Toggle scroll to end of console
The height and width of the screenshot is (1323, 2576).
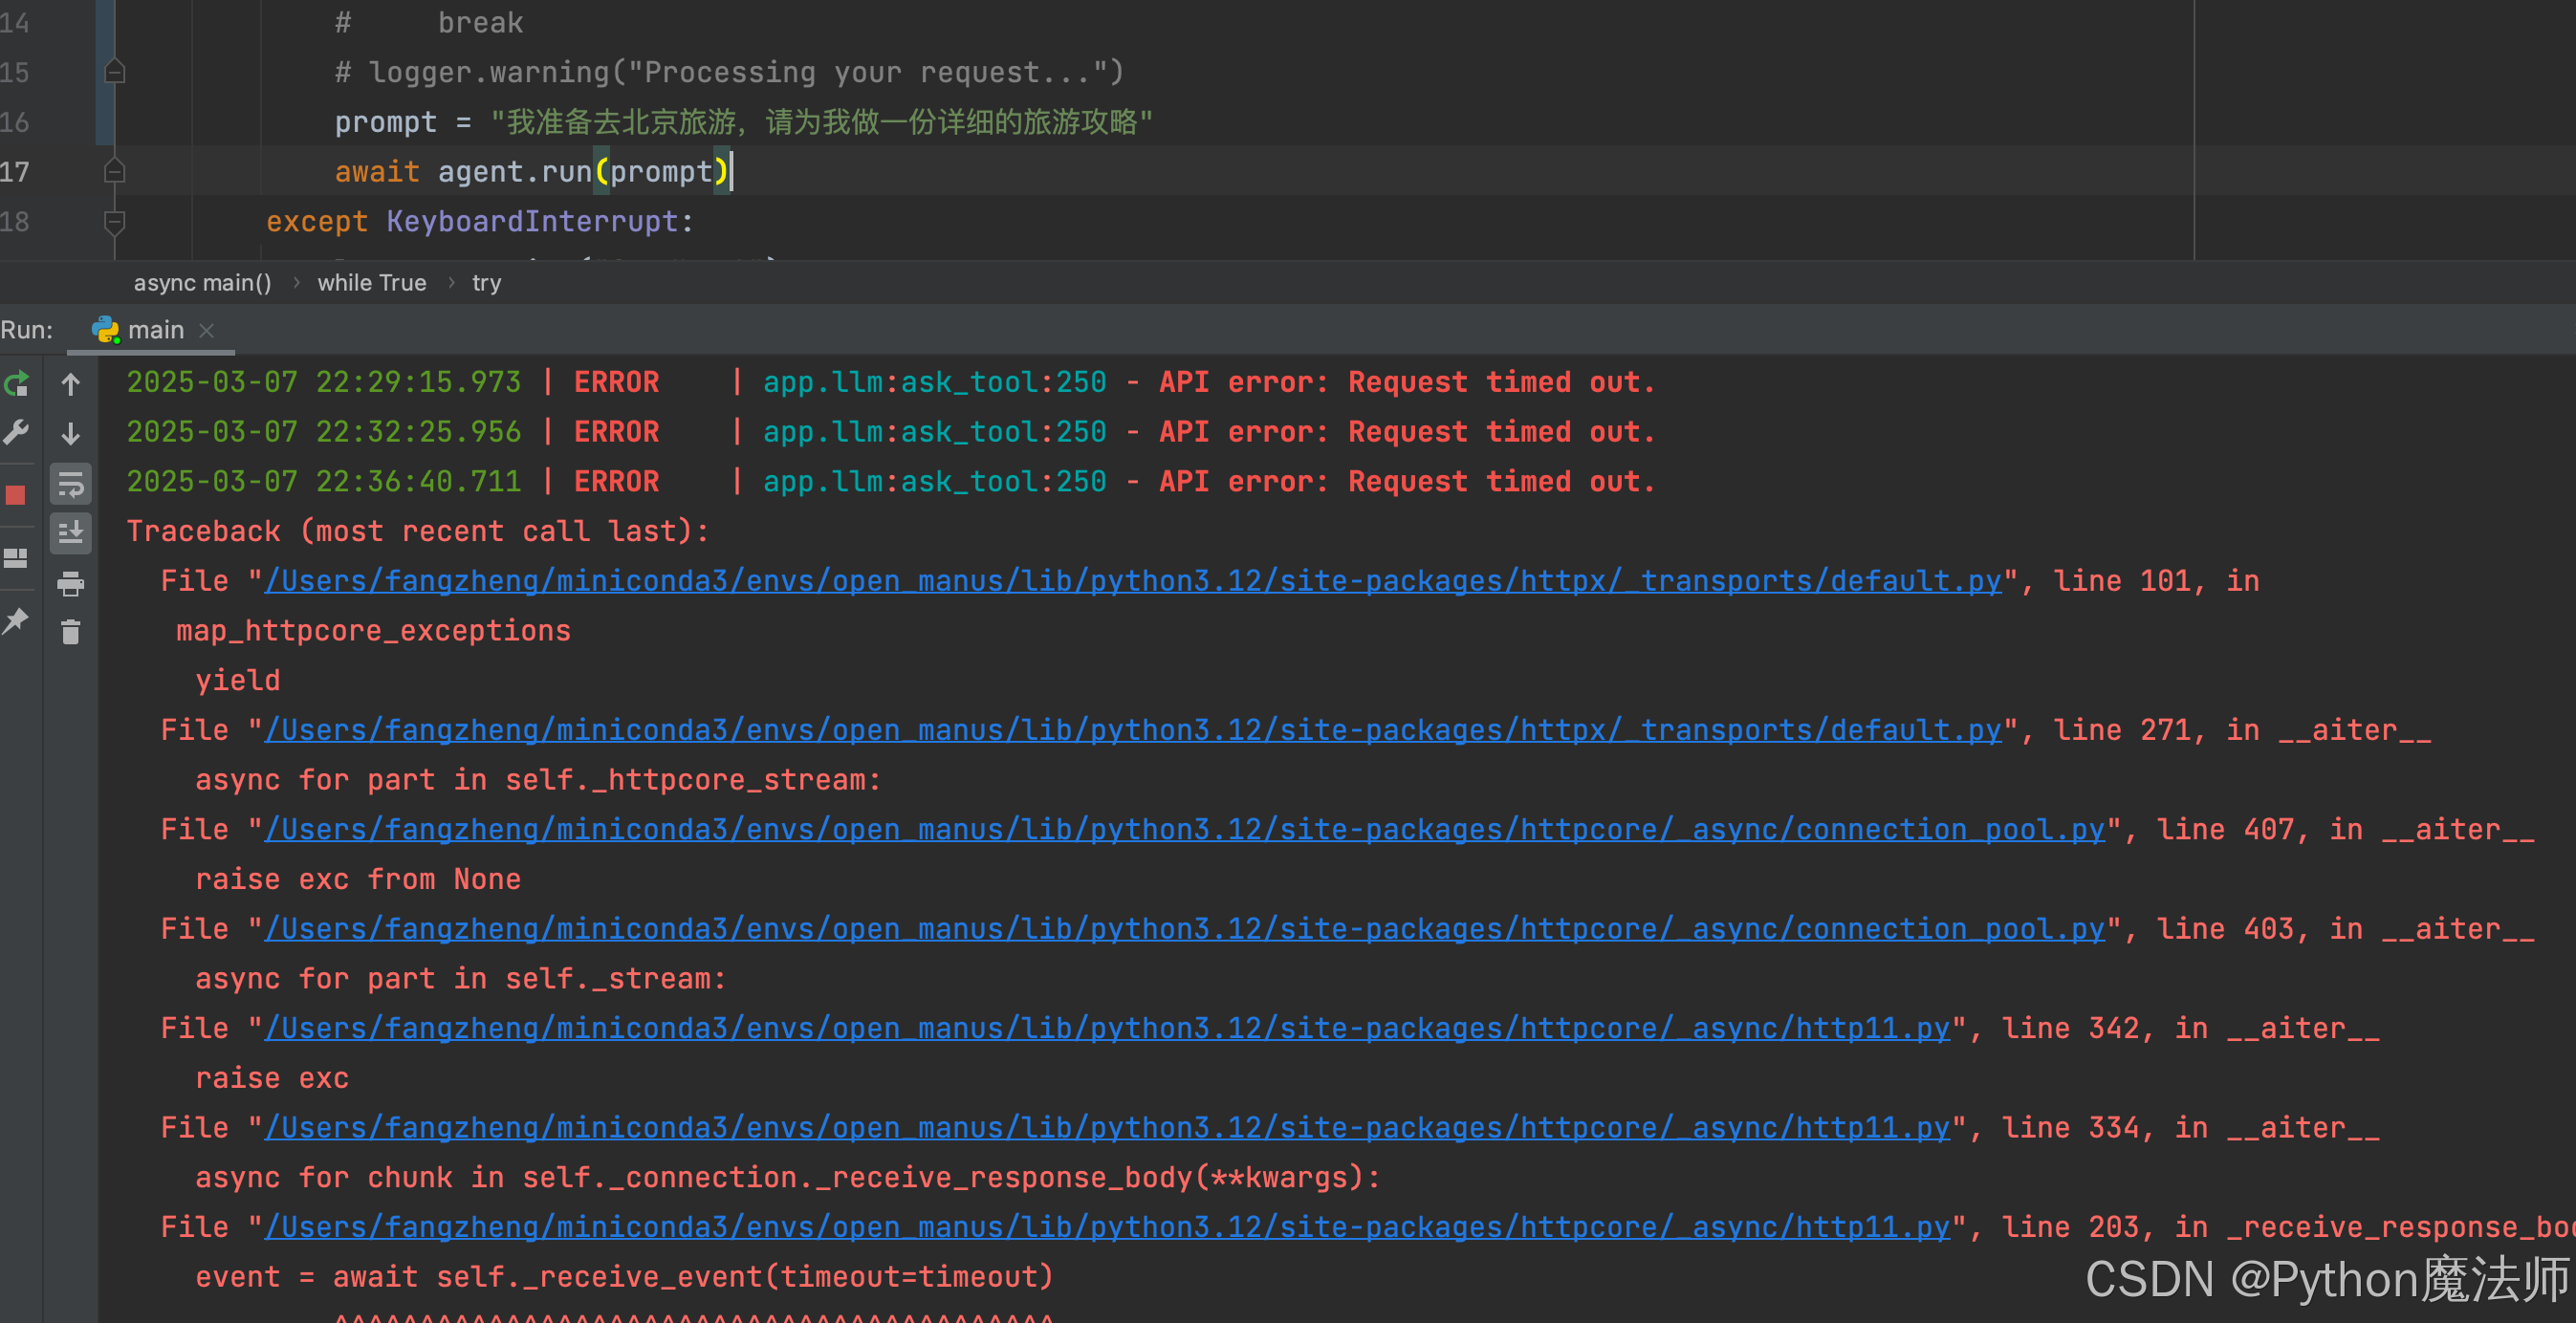point(70,533)
